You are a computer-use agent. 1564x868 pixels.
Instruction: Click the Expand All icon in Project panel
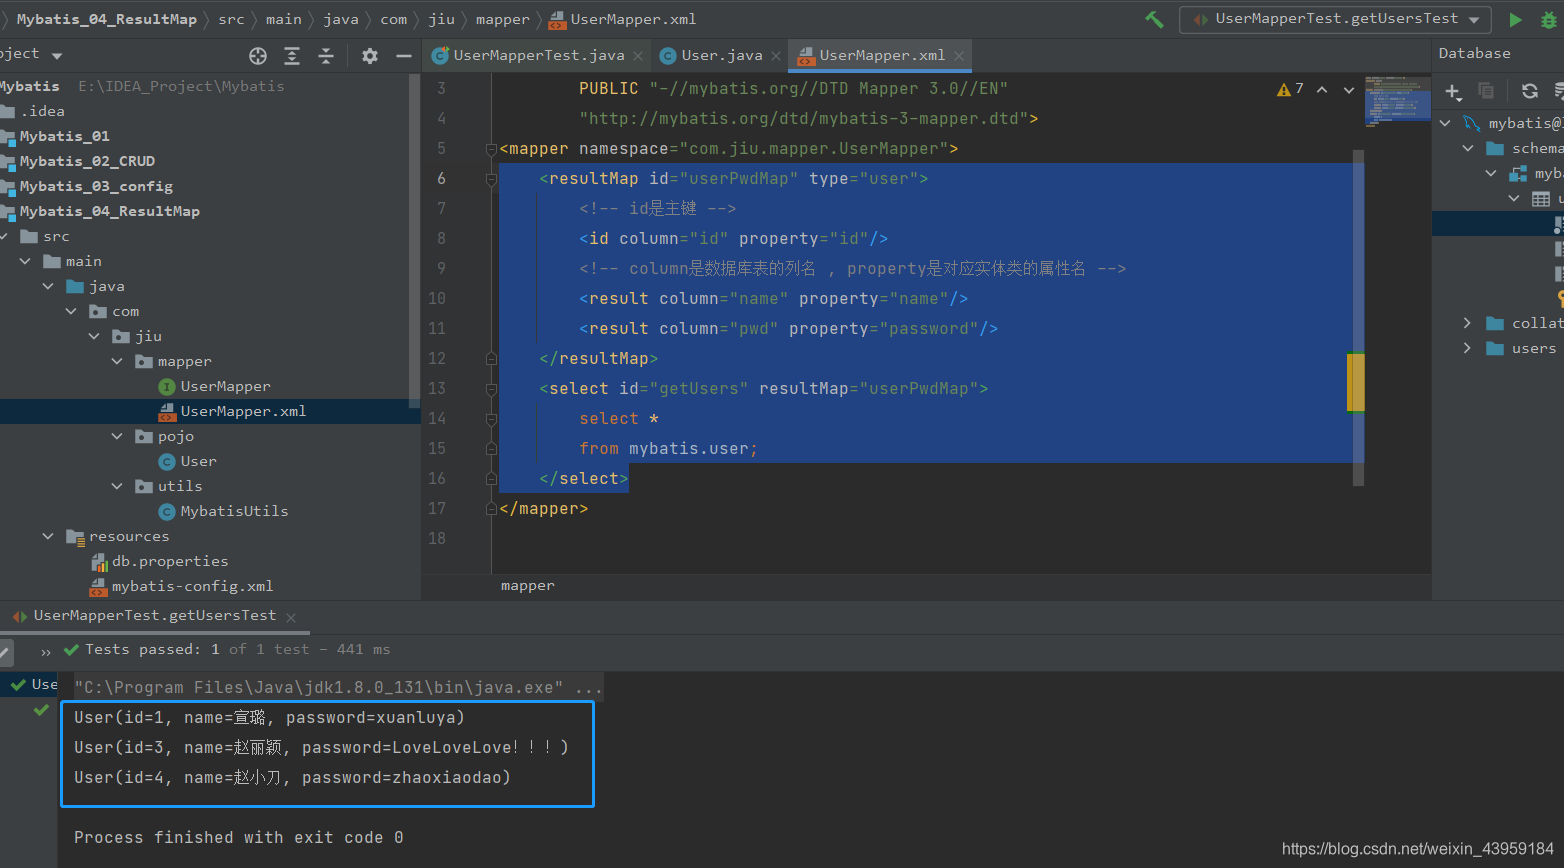(292, 56)
